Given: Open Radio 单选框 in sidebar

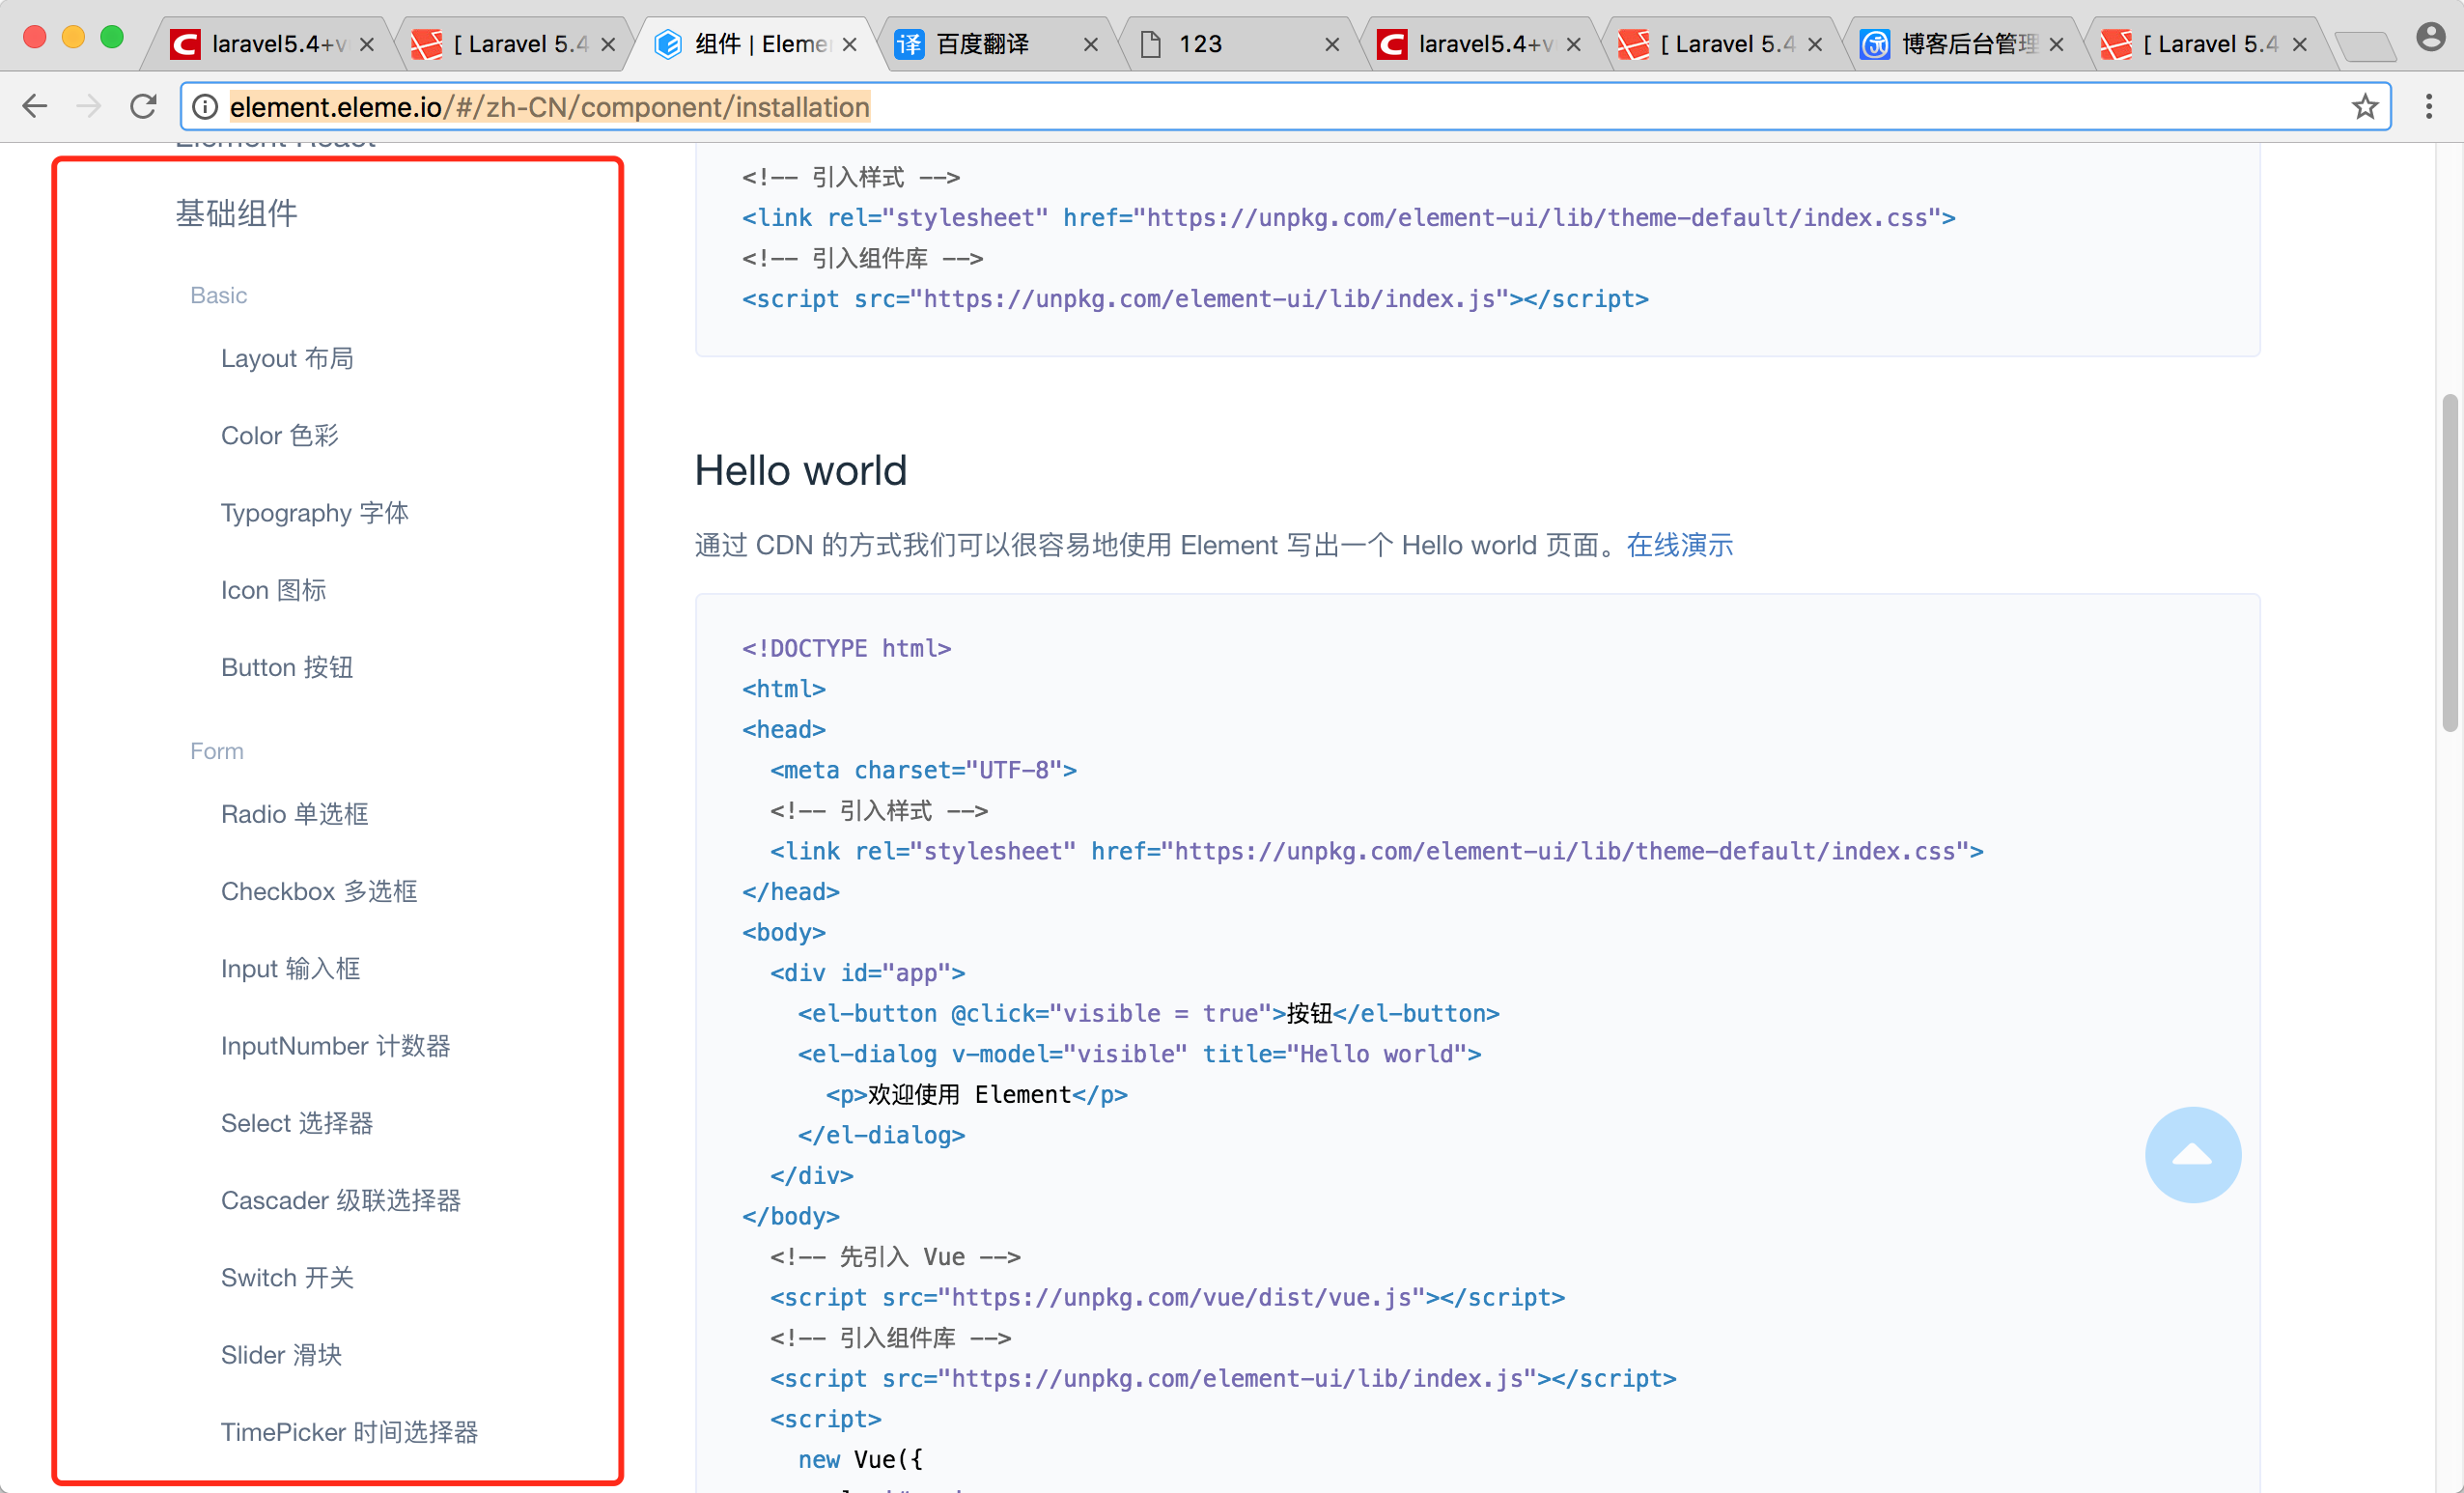Looking at the screenshot, I should 295,813.
